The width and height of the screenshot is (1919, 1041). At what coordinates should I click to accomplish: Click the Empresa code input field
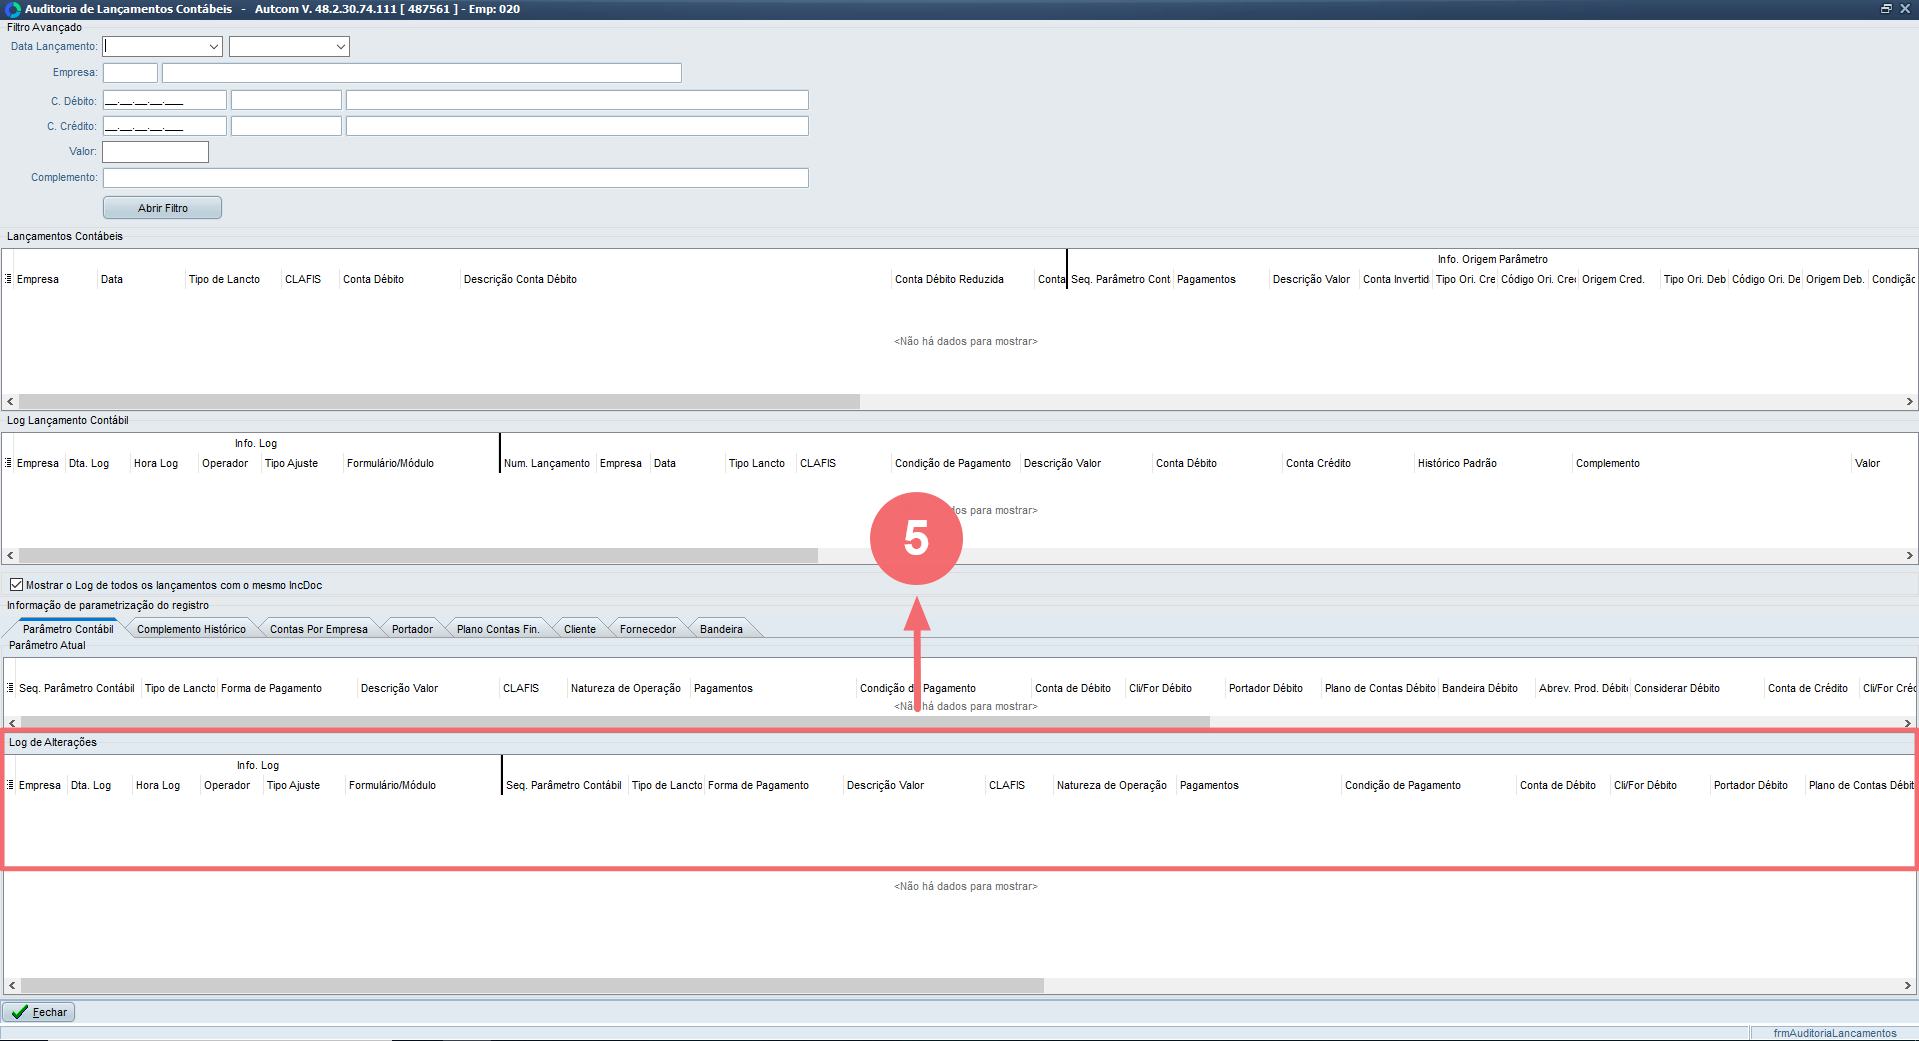(130, 73)
